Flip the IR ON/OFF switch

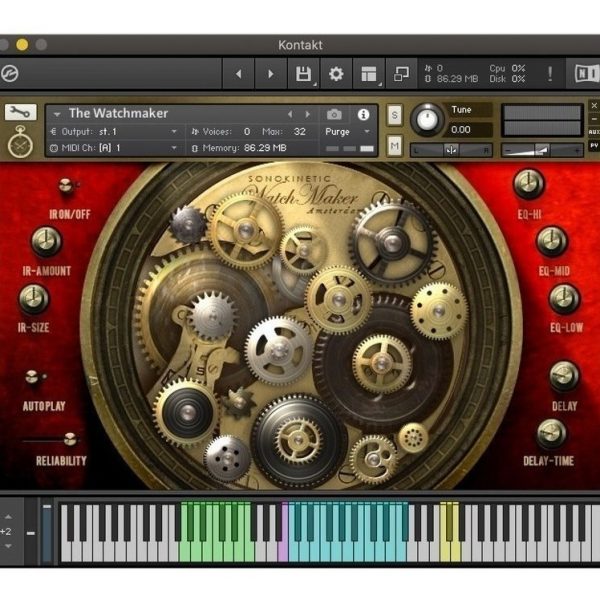67,186
